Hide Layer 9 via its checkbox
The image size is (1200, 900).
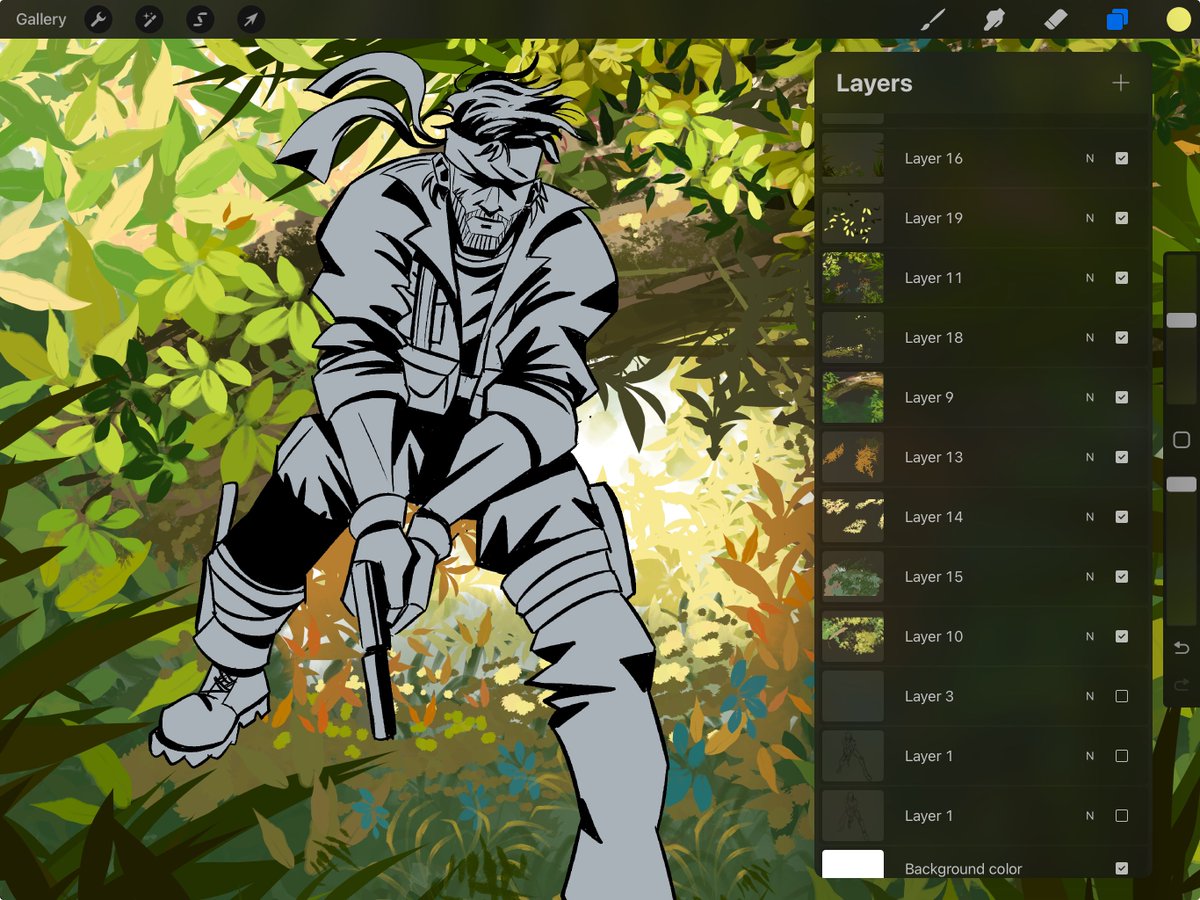pyautogui.click(x=1121, y=397)
